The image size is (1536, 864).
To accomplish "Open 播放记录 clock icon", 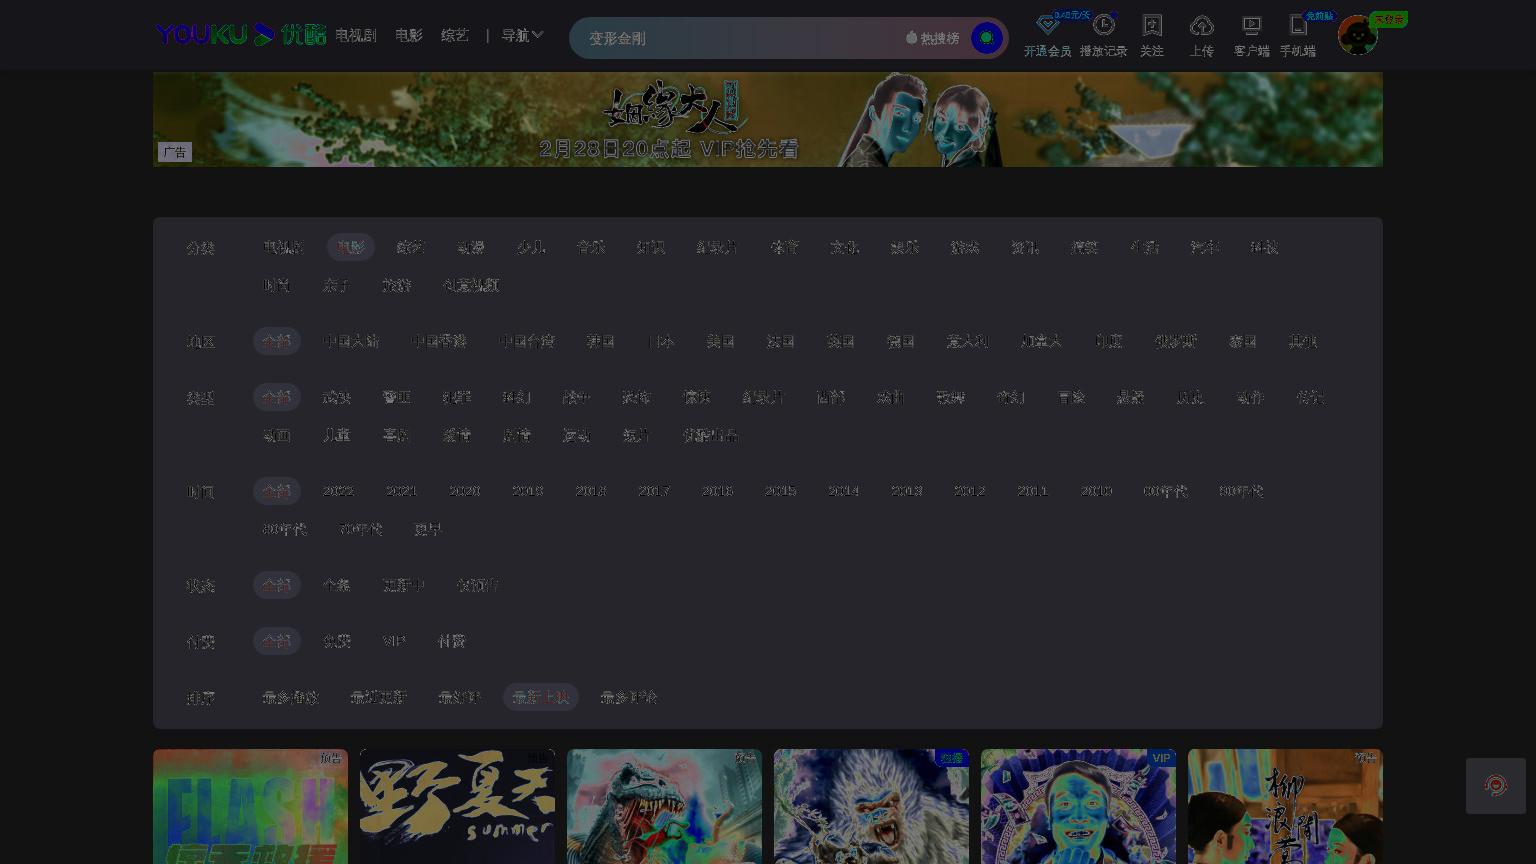I will (x=1103, y=24).
